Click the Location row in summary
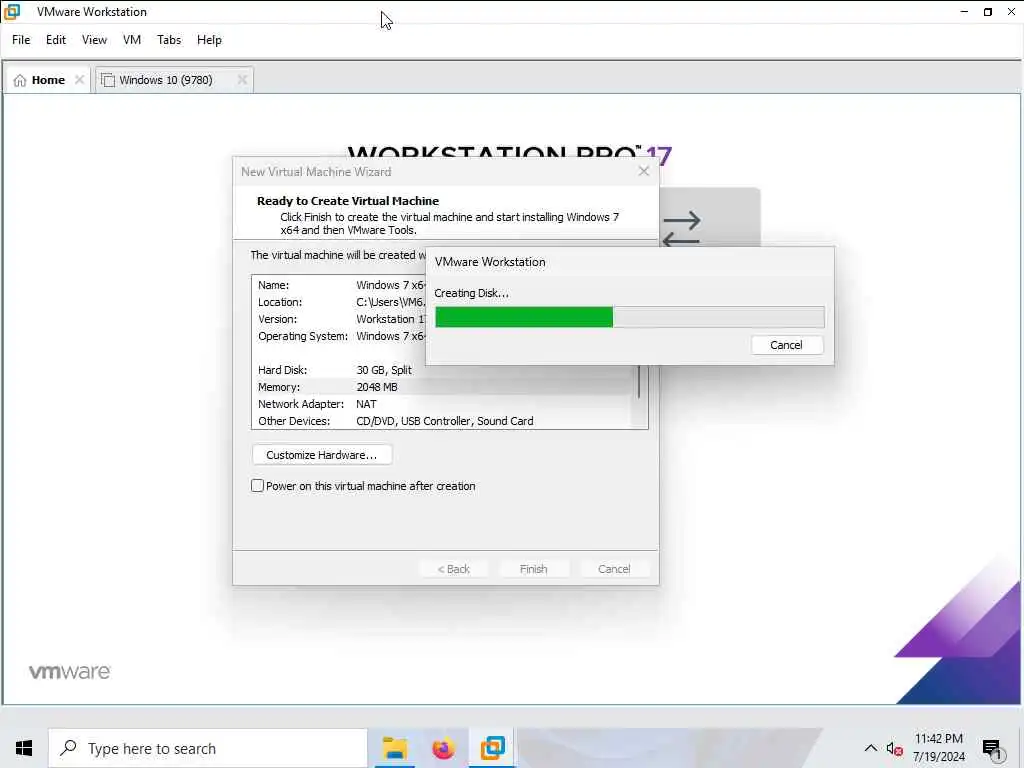 pyautogui.click(x=339, y=302)
